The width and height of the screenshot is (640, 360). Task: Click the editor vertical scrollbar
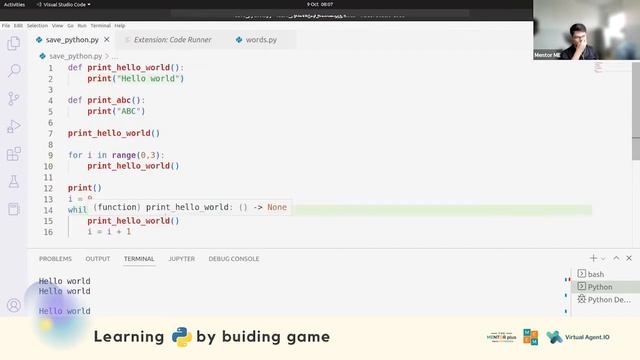click(636, 110)
